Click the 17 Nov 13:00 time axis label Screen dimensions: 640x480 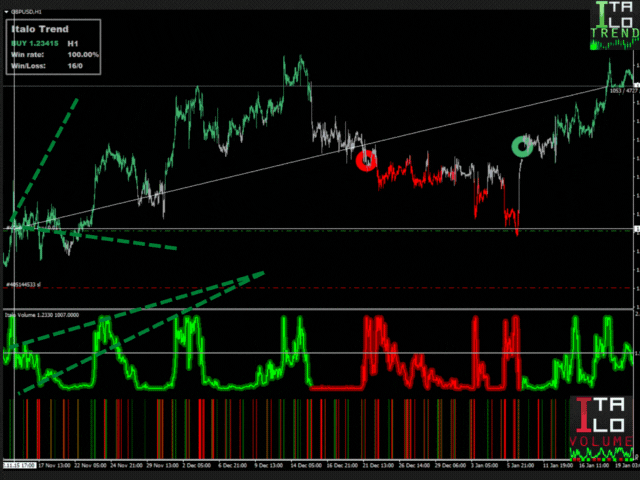point(54,465)
